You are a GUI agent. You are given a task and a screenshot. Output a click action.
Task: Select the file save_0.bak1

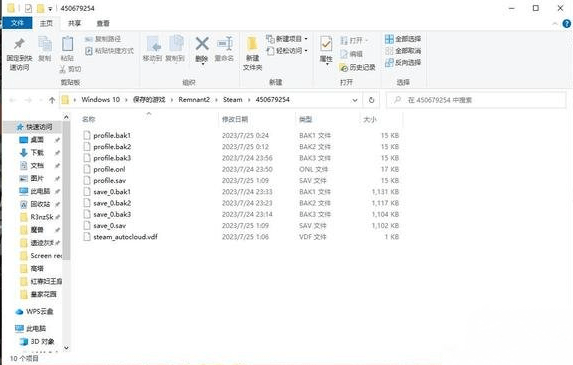[x=112, y=192]
